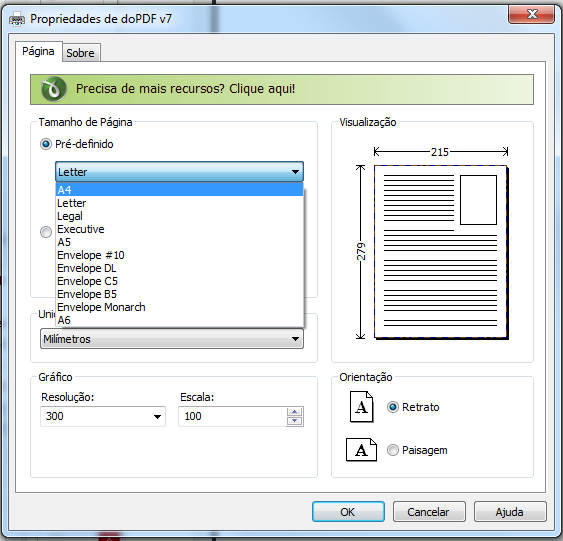Confirm settings with the OK button

[348, 512]
